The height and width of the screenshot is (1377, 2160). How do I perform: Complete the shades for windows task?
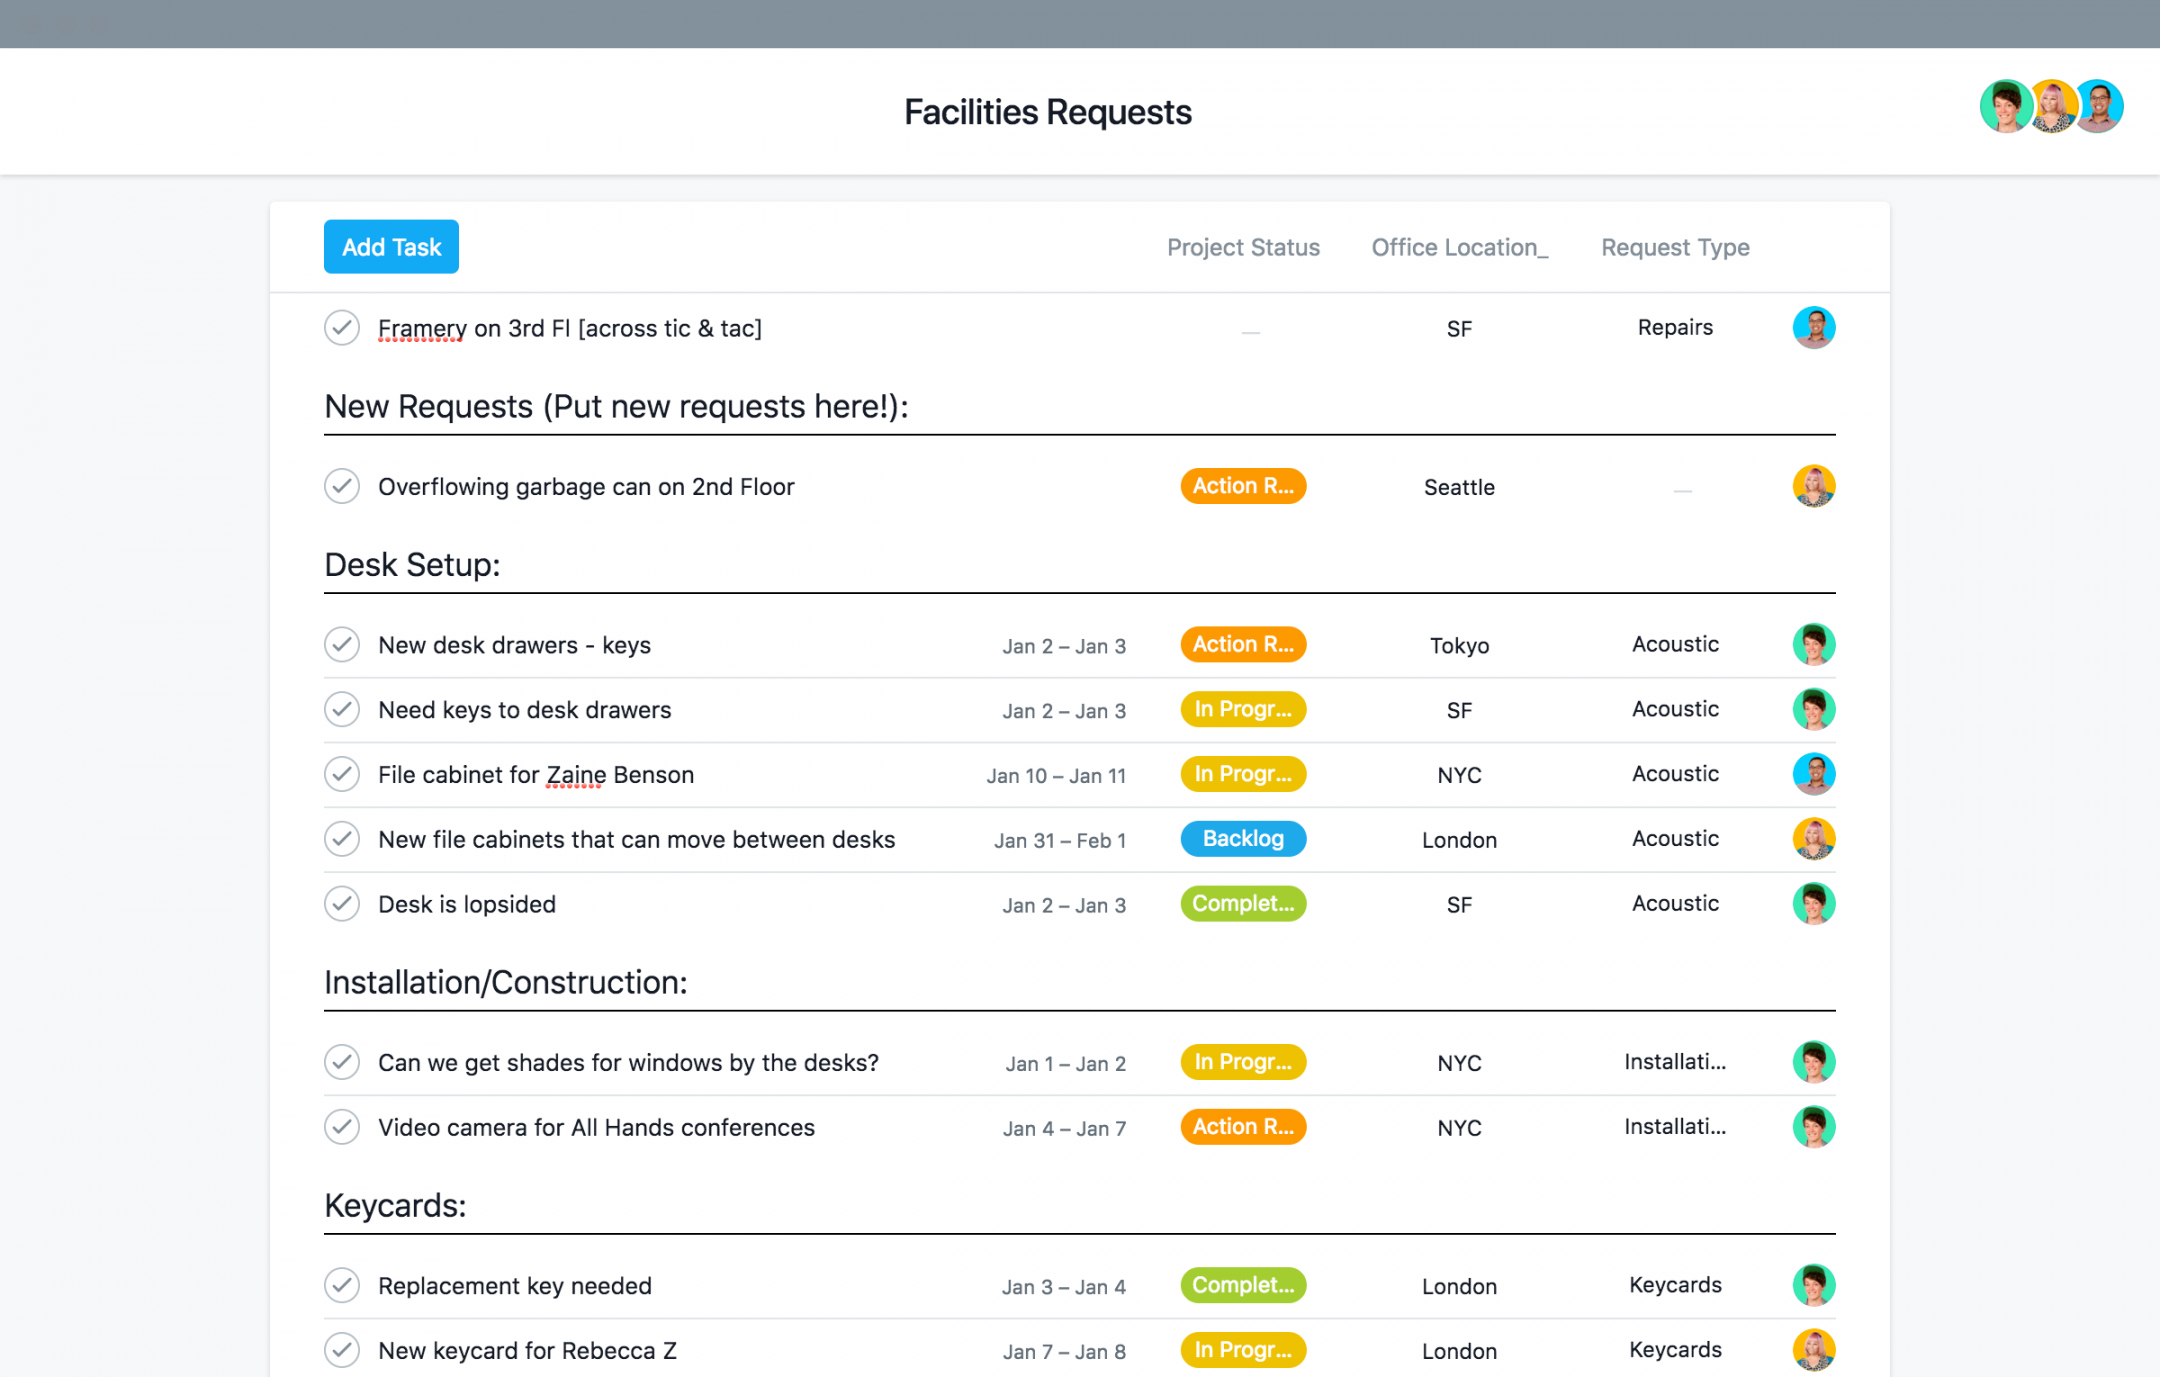tap(342, 1062)
